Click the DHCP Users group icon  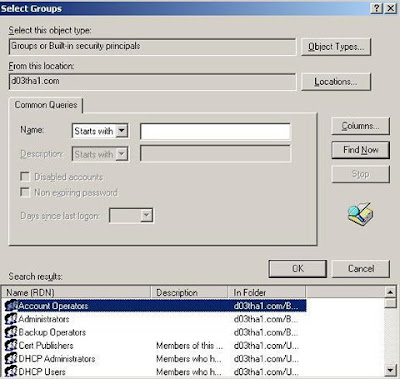[11, 371]
